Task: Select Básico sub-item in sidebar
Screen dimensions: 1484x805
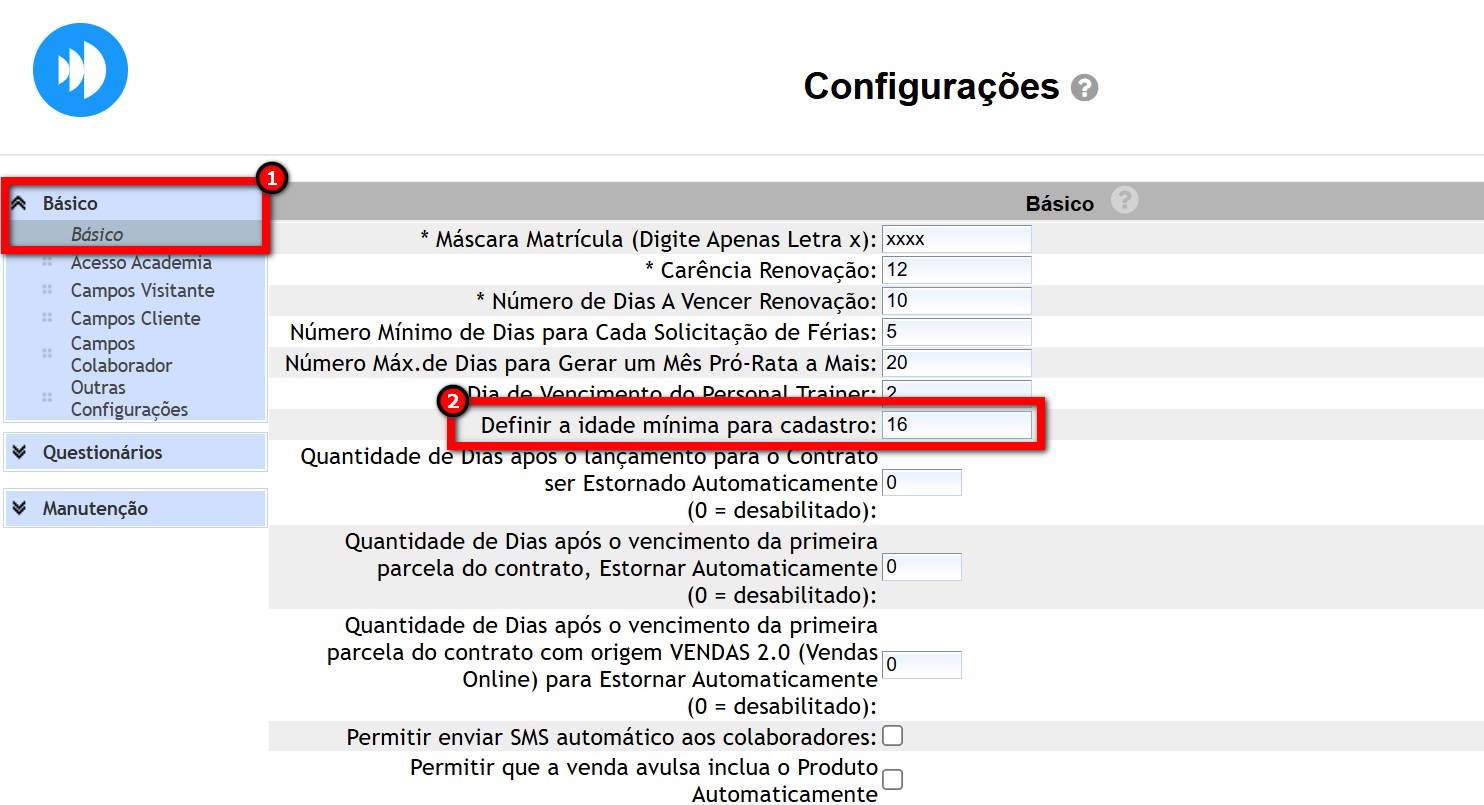Action: (x=97, y=234)
